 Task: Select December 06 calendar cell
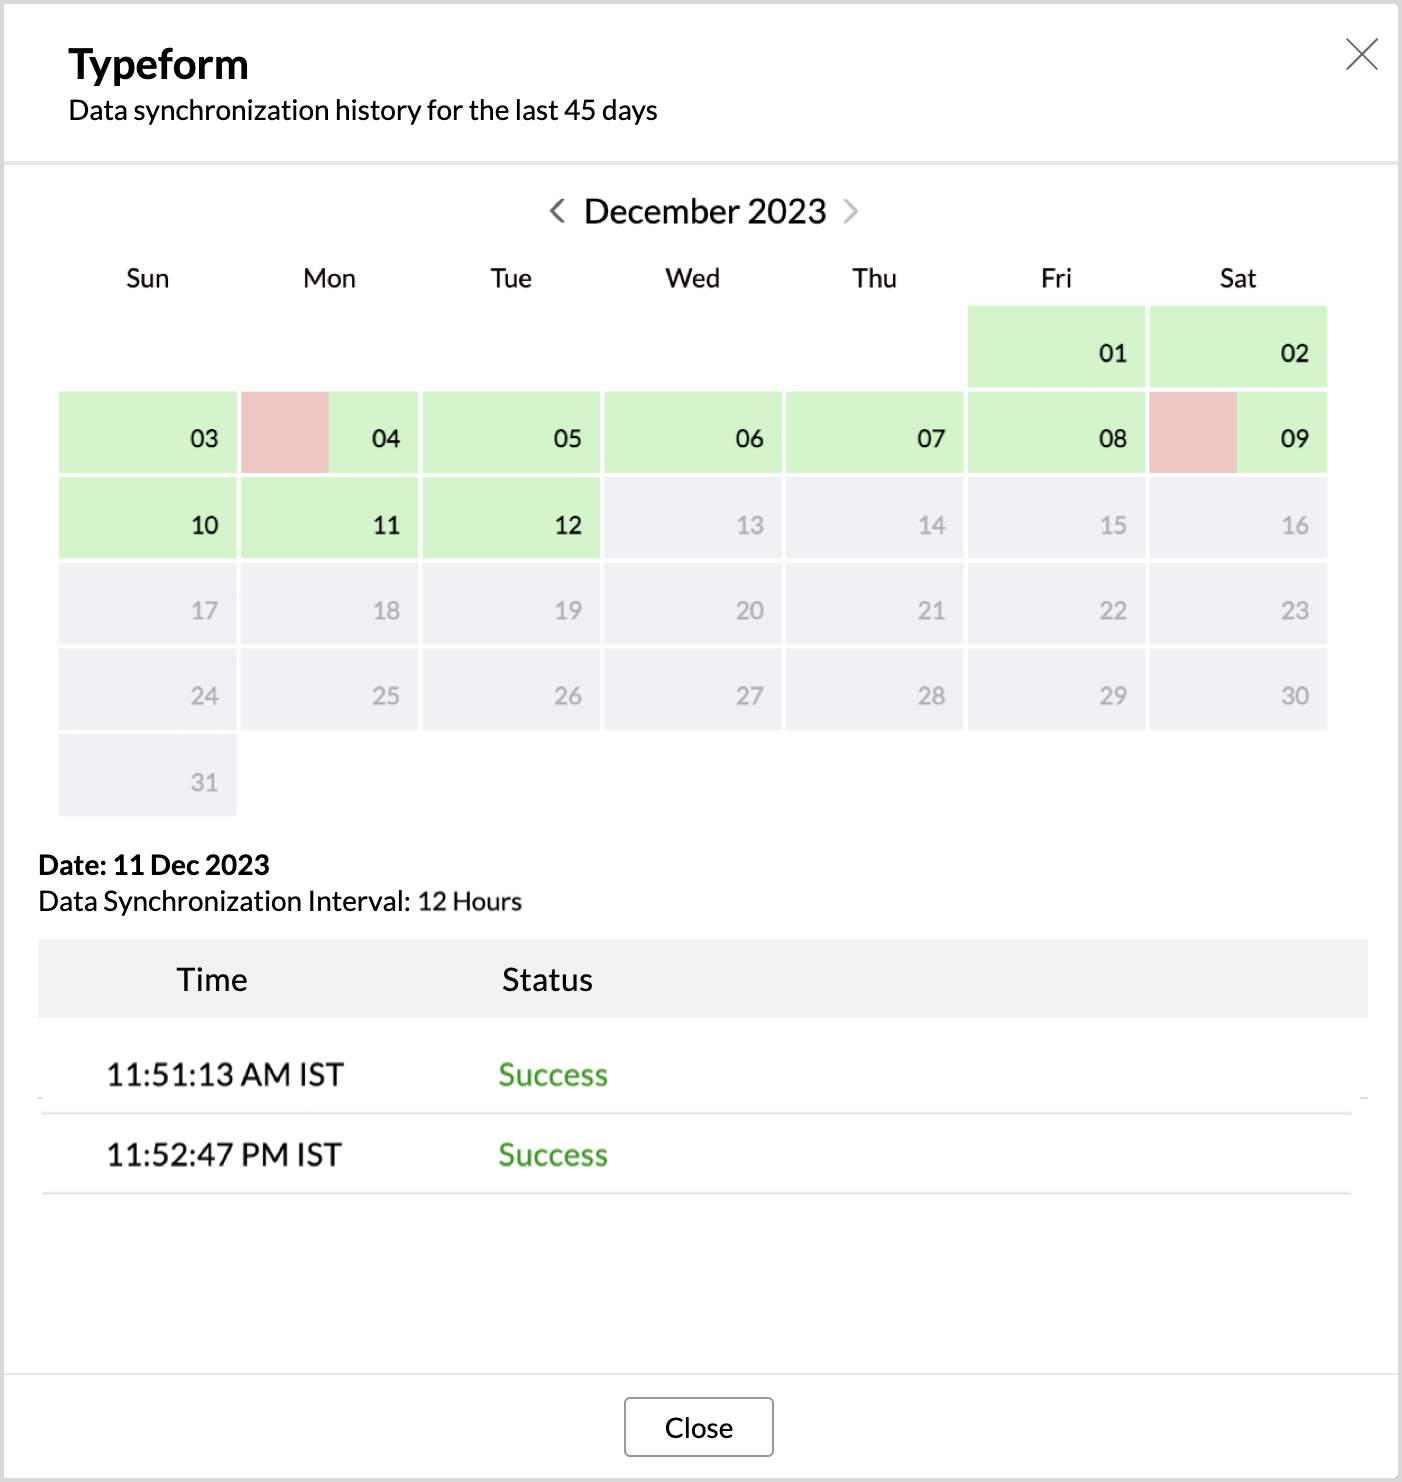693,433
